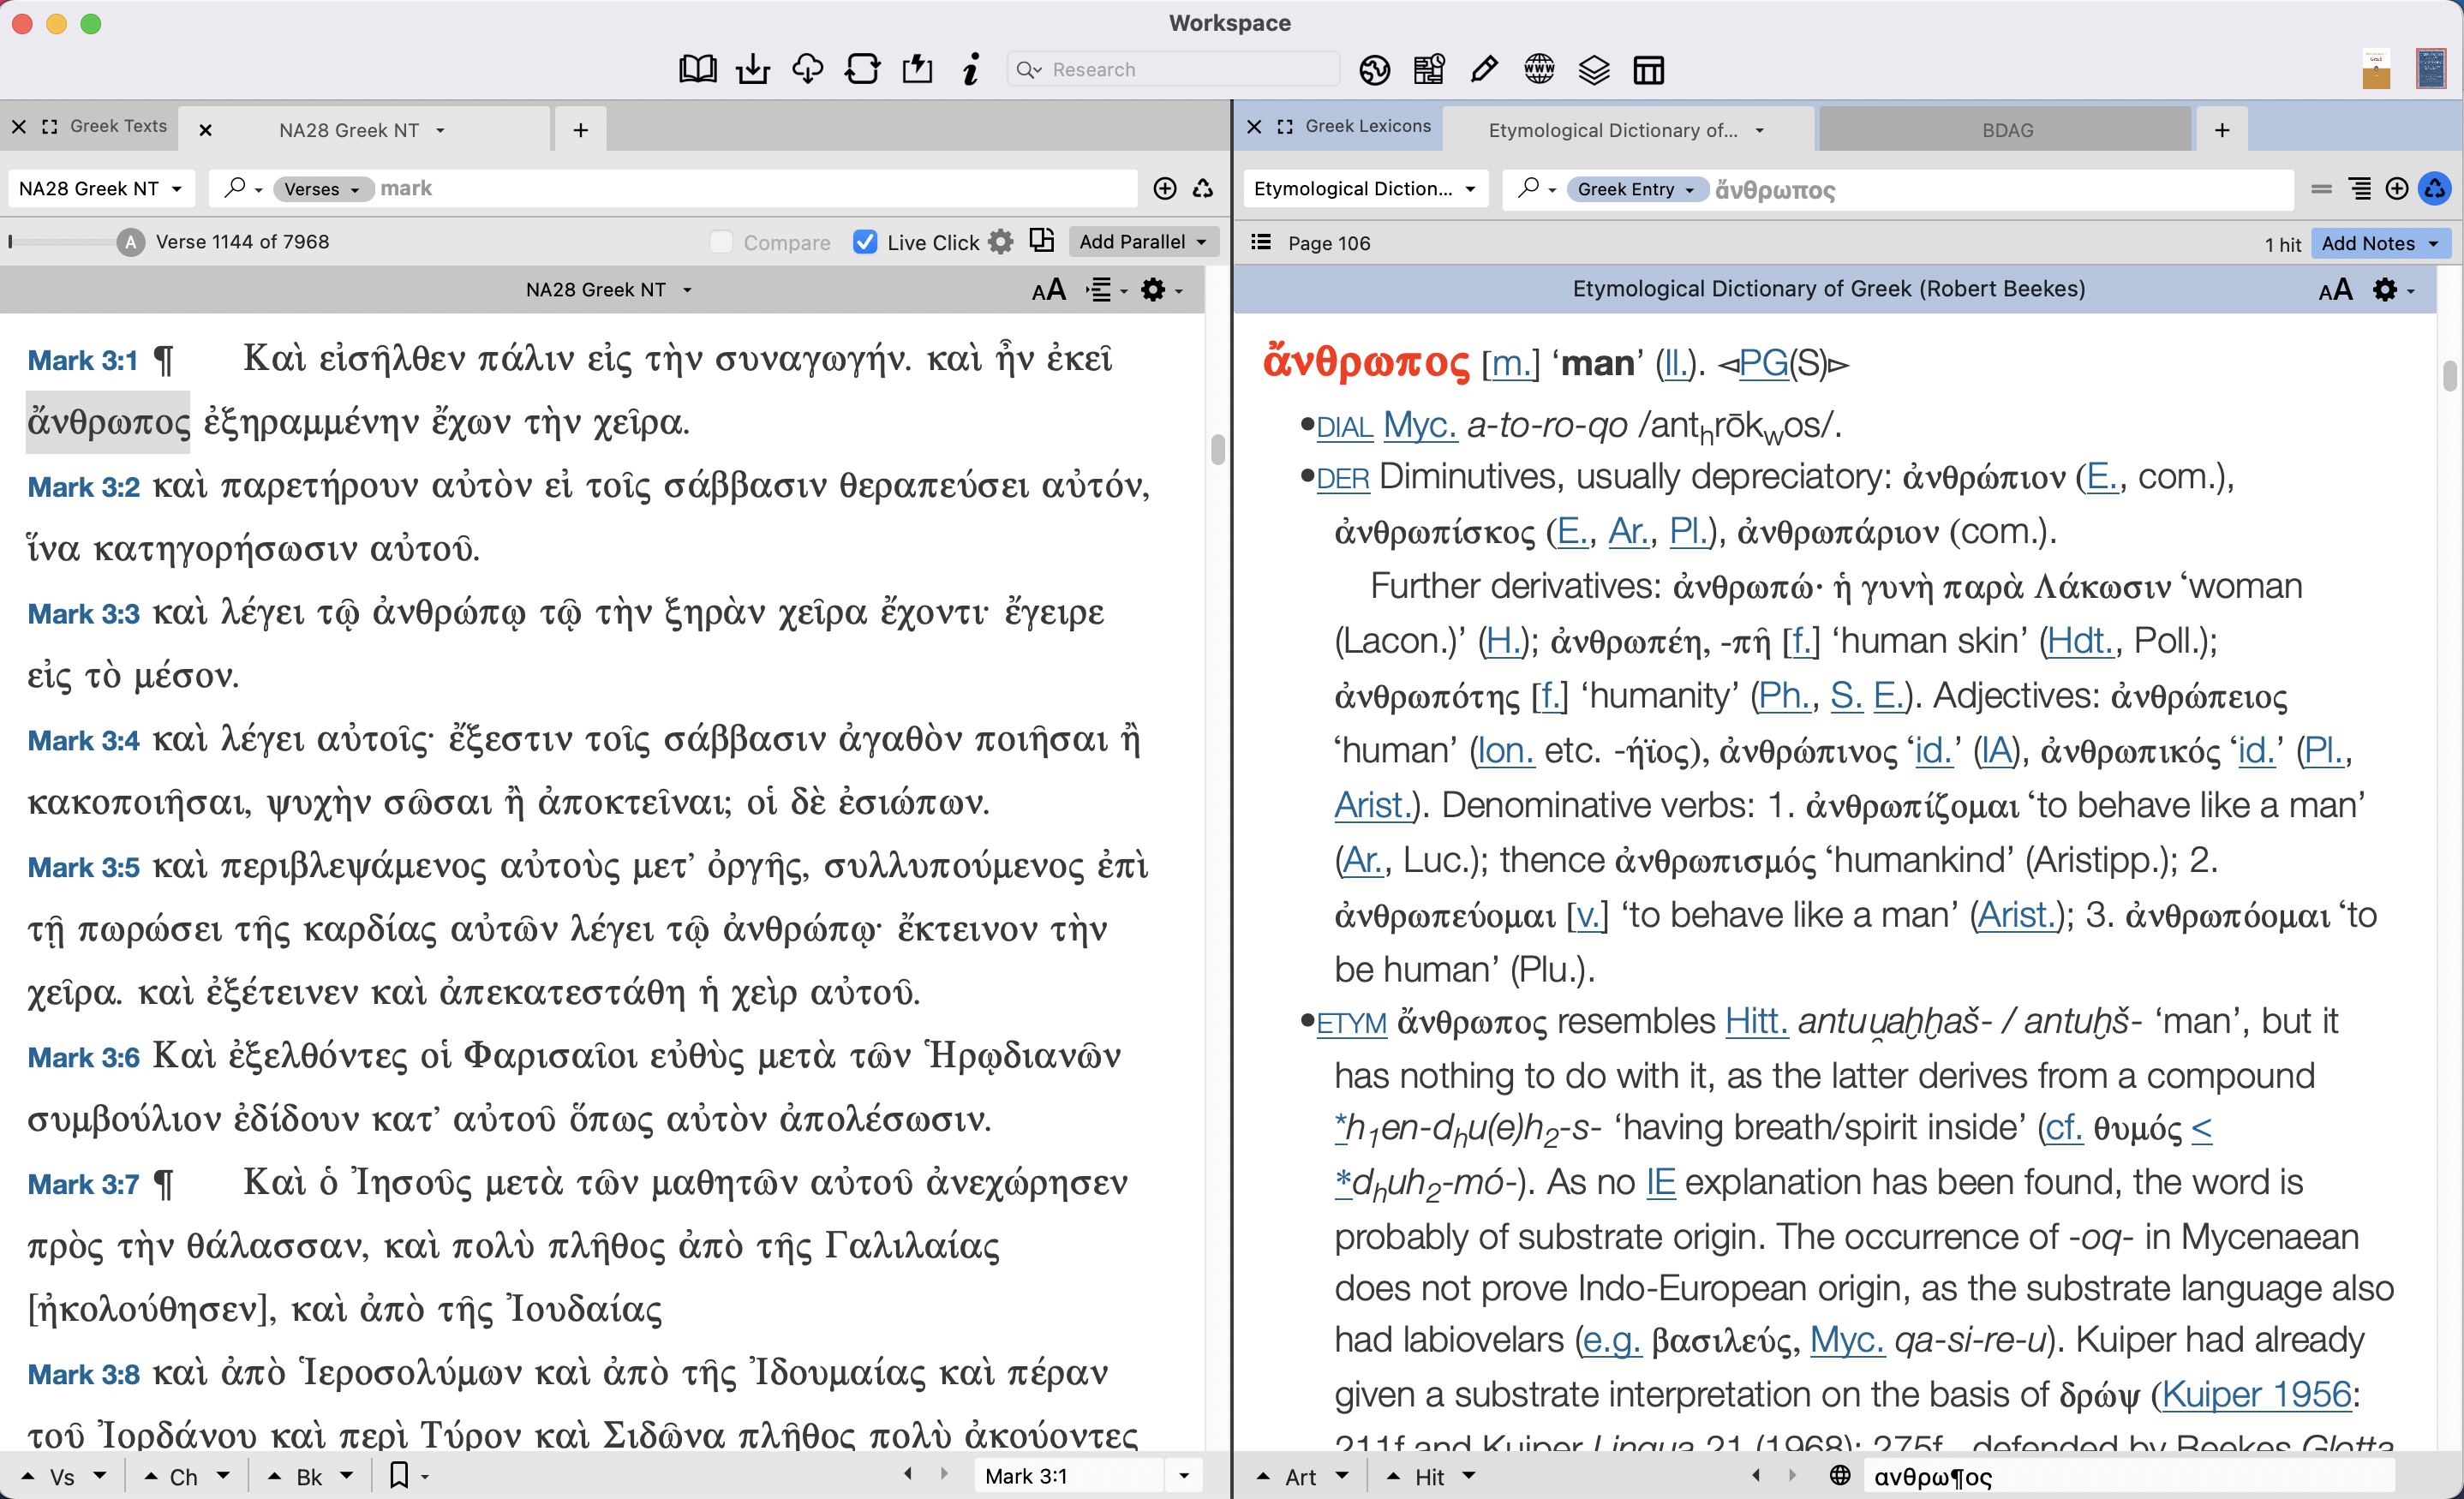Open the Library book icon in toolbar

tap(697, 69)
